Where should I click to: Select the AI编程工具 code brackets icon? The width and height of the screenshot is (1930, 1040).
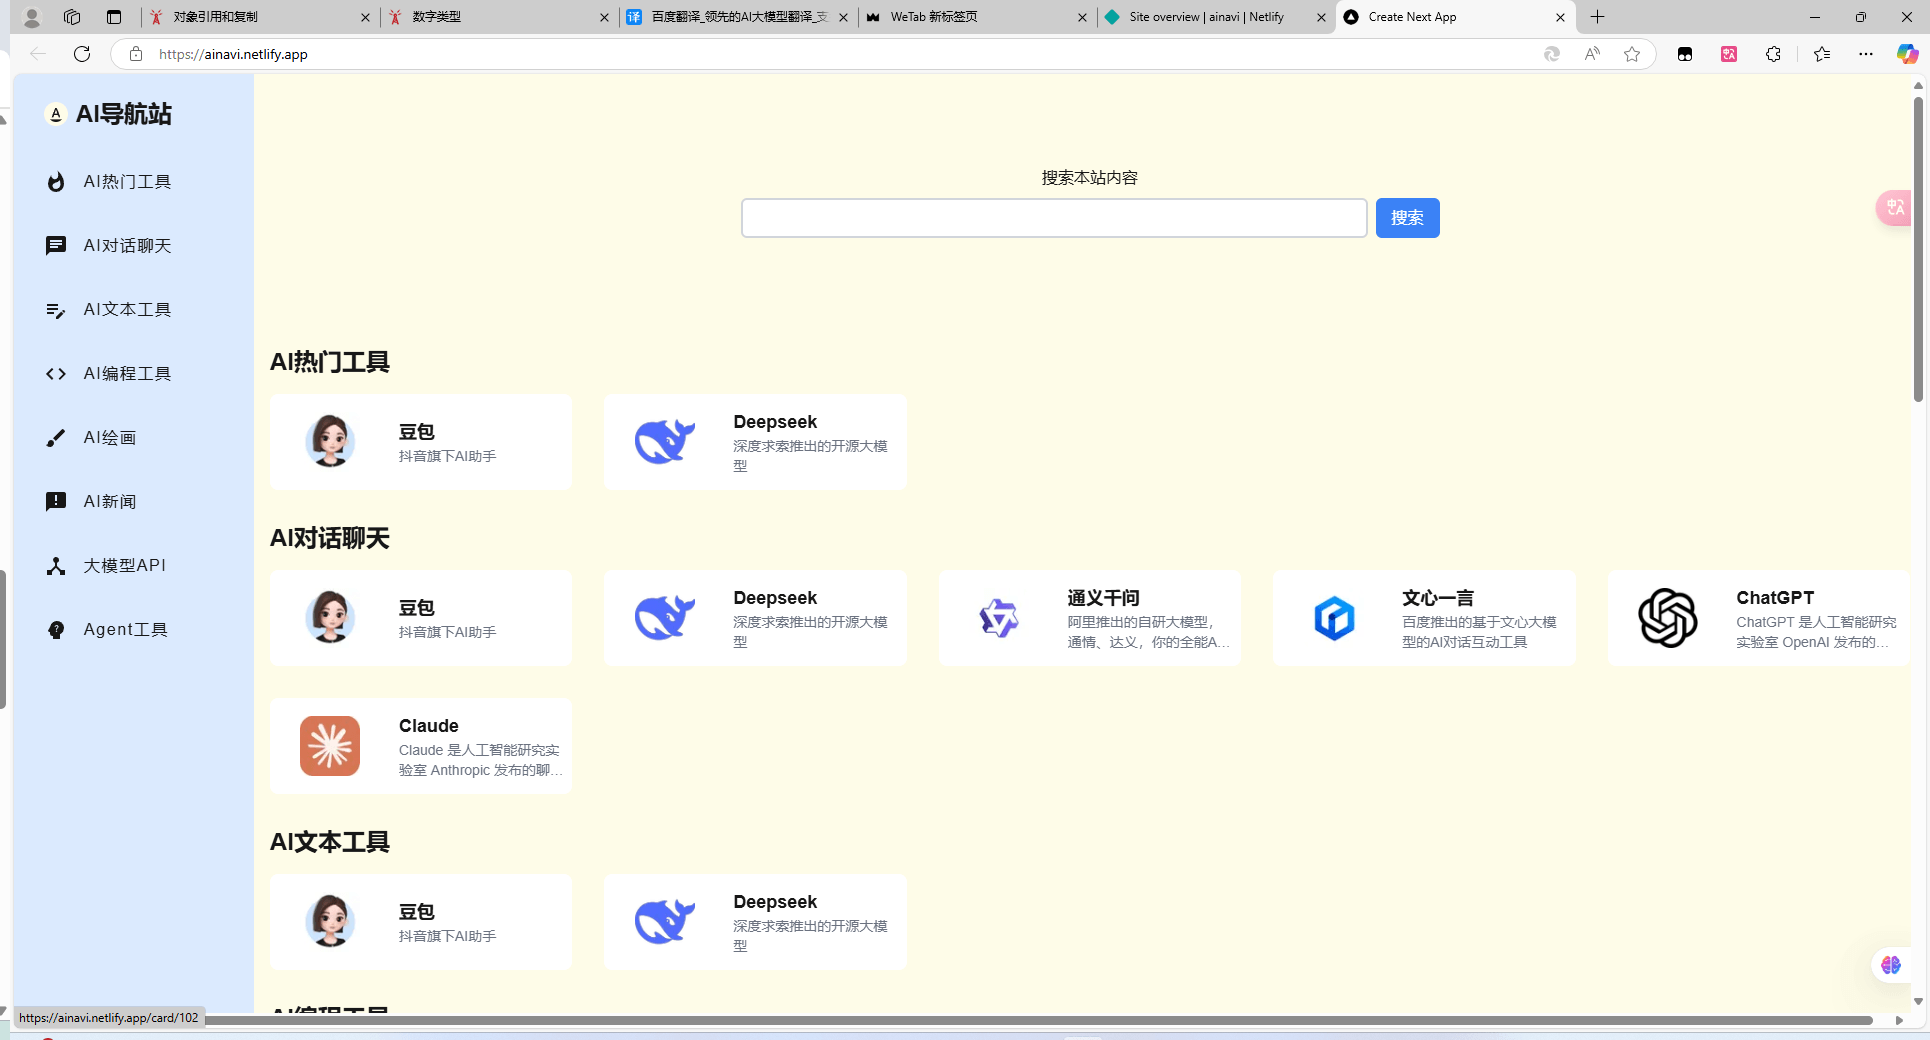[56, 374]
